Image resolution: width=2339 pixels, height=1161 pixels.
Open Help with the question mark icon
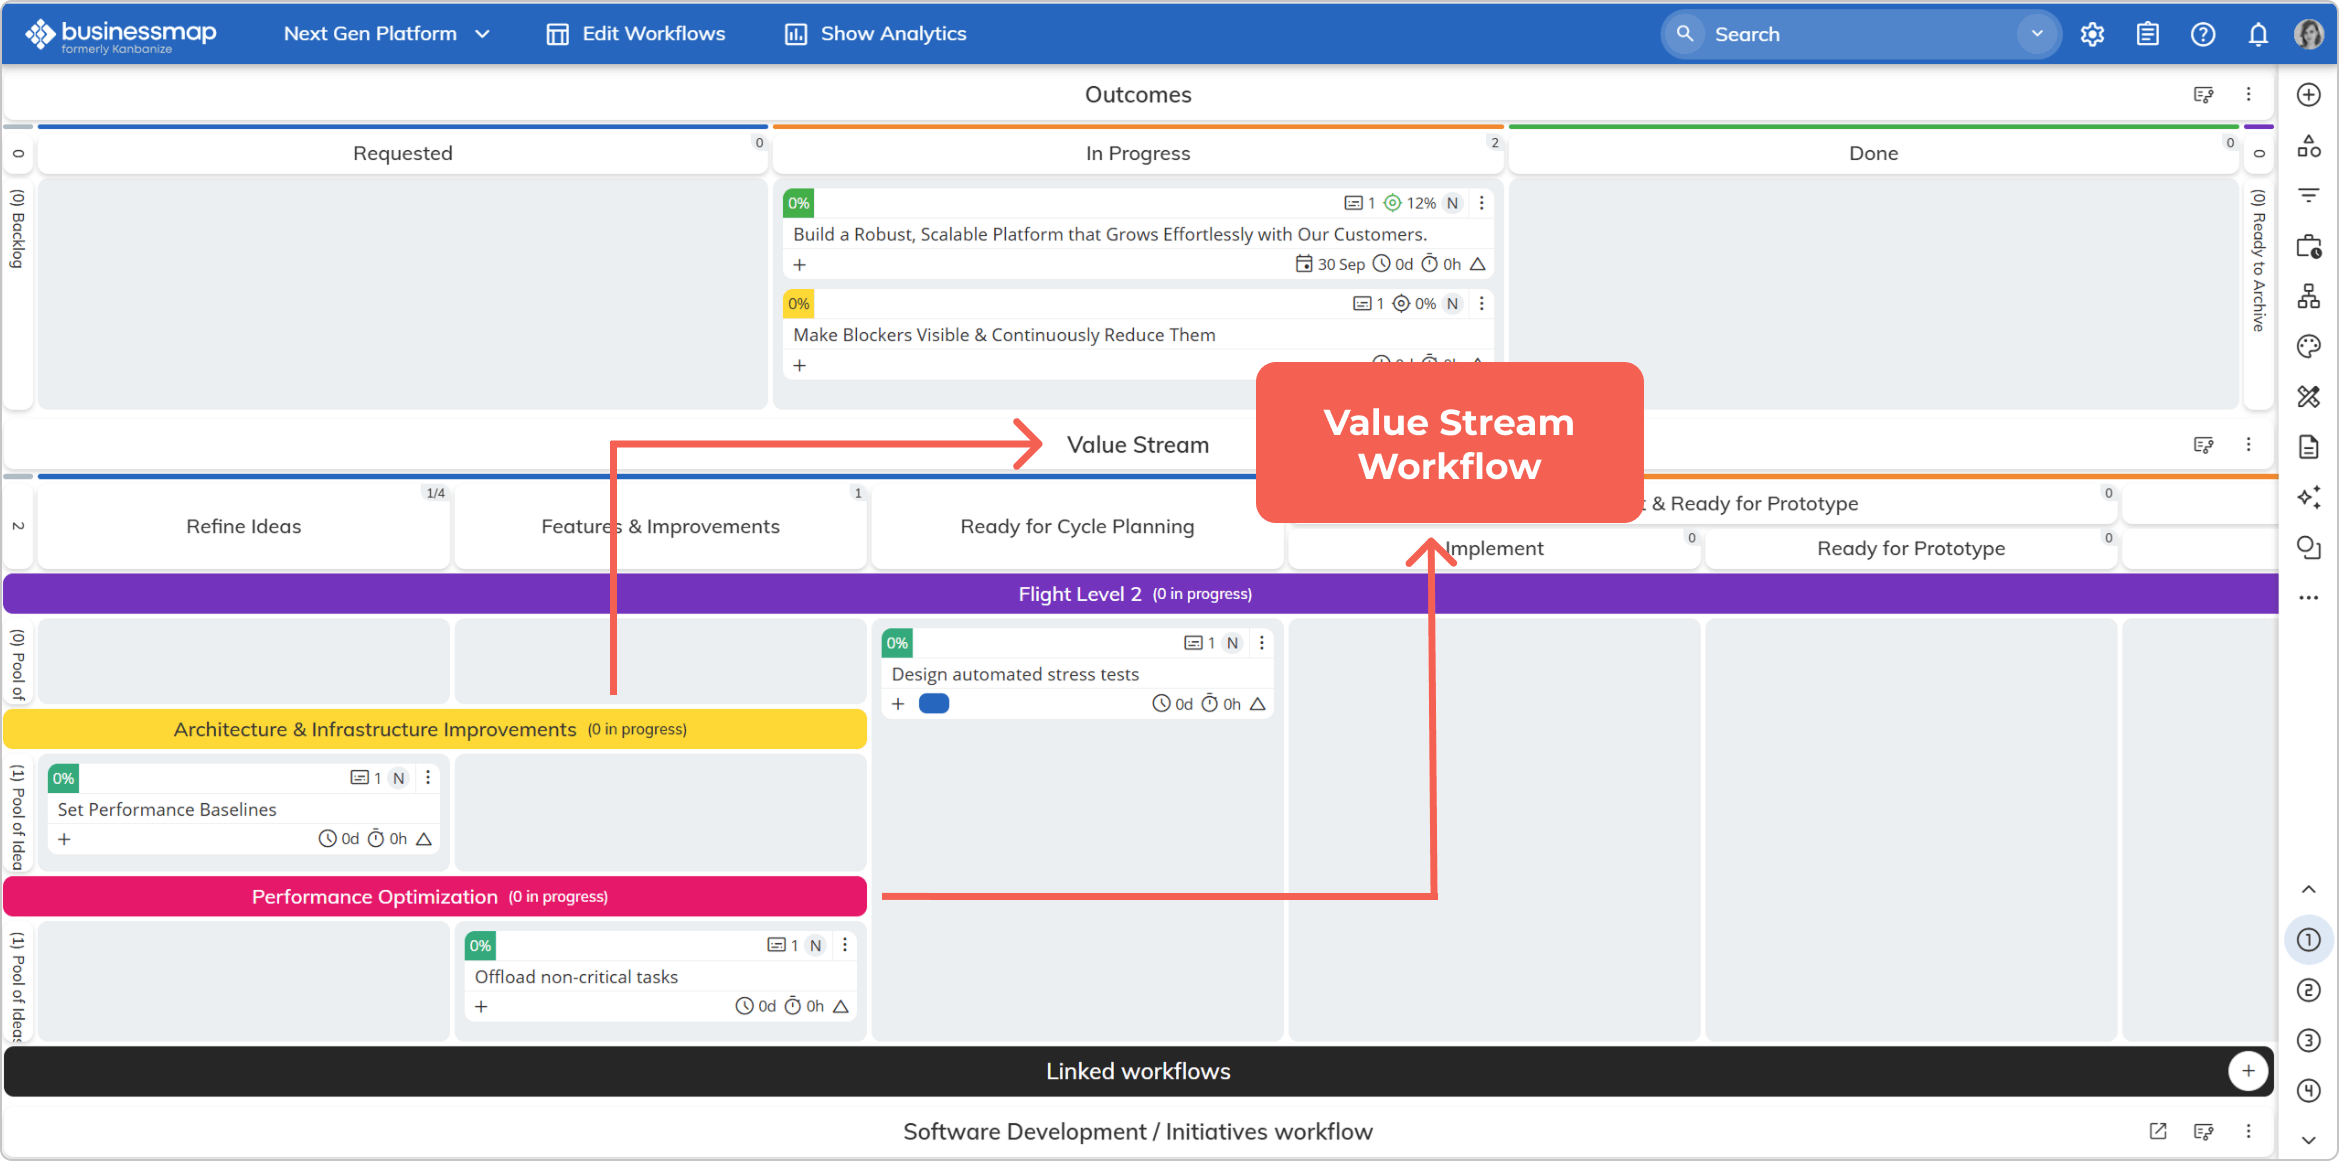(2202, 33)
